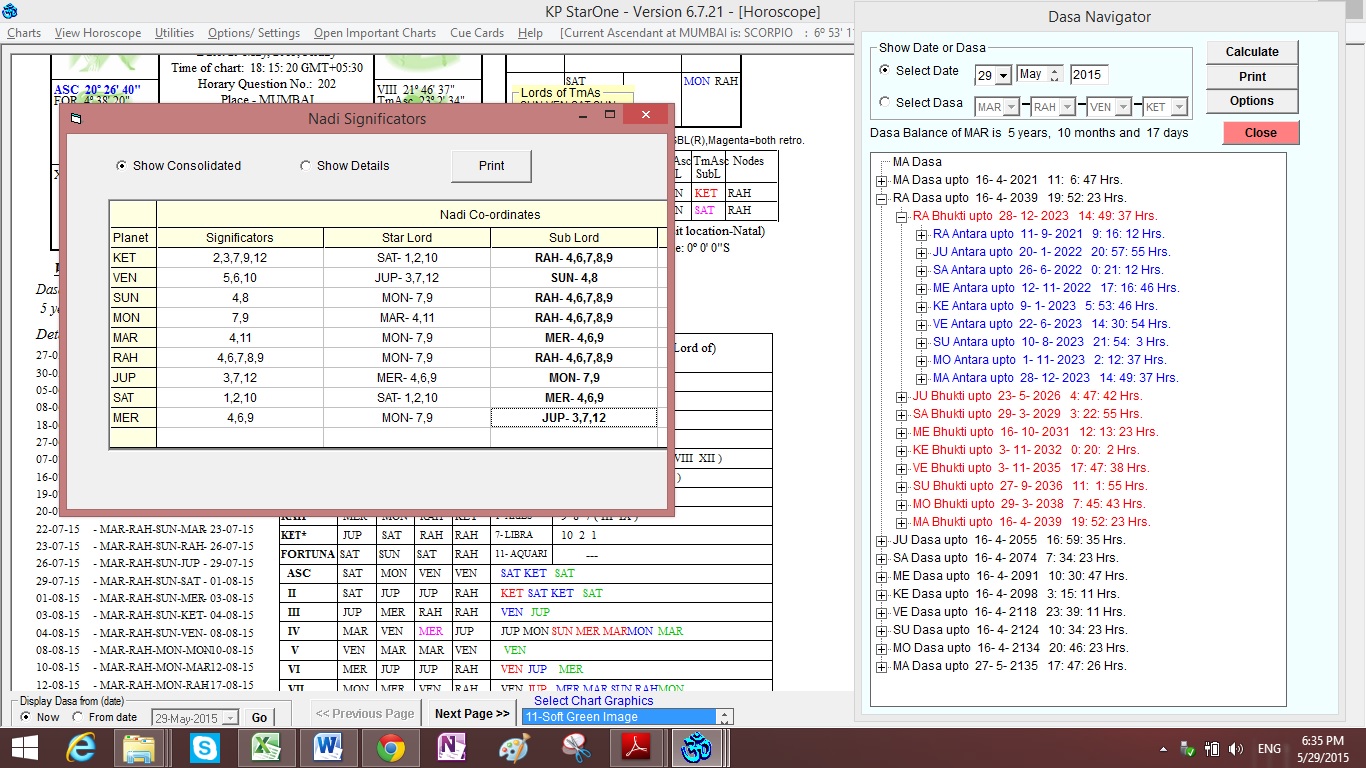Print the Nadi Significators table

491,166
